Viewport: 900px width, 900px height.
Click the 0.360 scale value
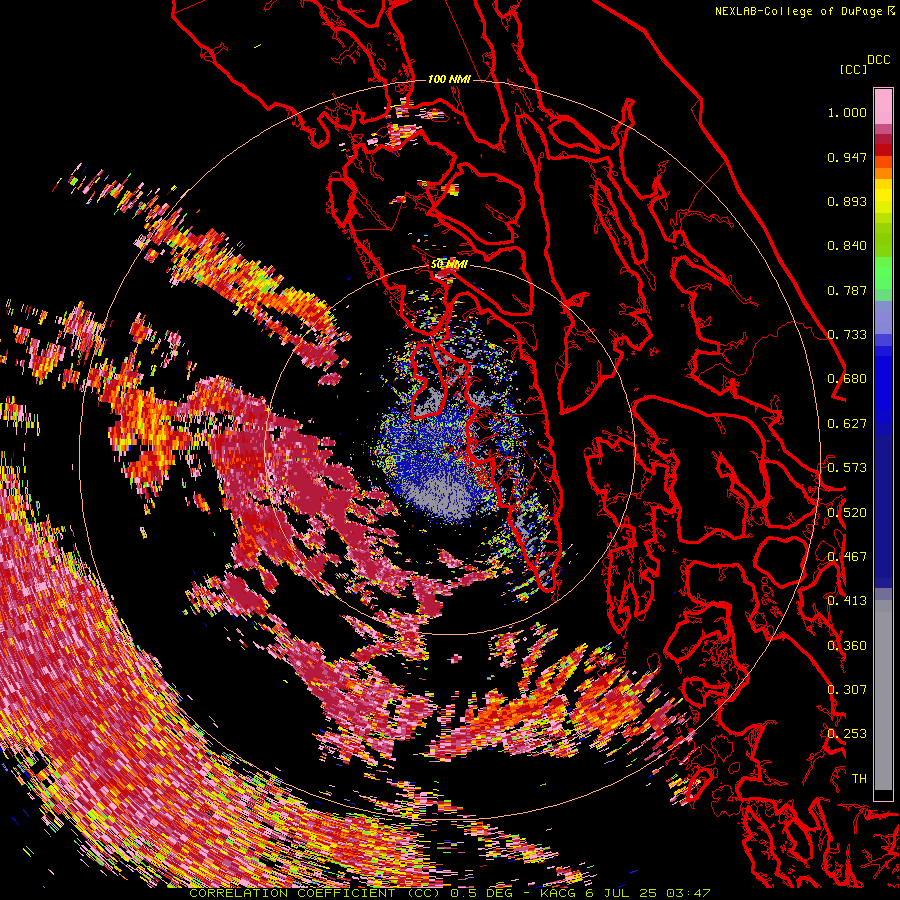847,646
